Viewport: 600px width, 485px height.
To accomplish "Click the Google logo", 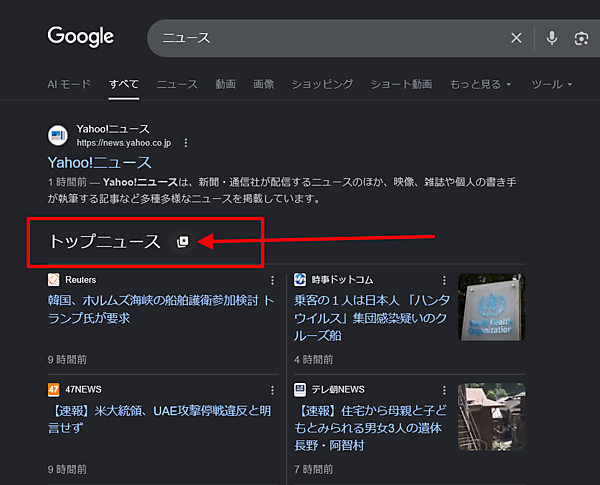I will pos(81,37).
